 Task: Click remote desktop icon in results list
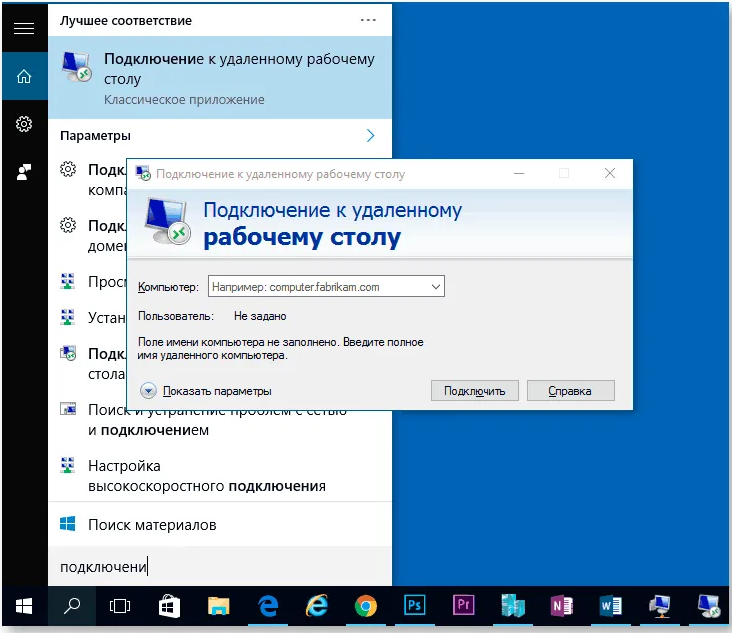coord(68,353)
